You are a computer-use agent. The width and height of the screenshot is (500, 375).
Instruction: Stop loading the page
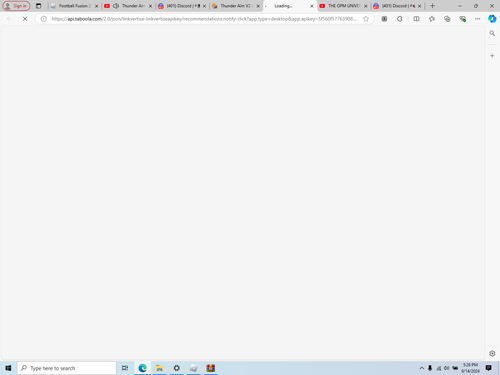25,19
